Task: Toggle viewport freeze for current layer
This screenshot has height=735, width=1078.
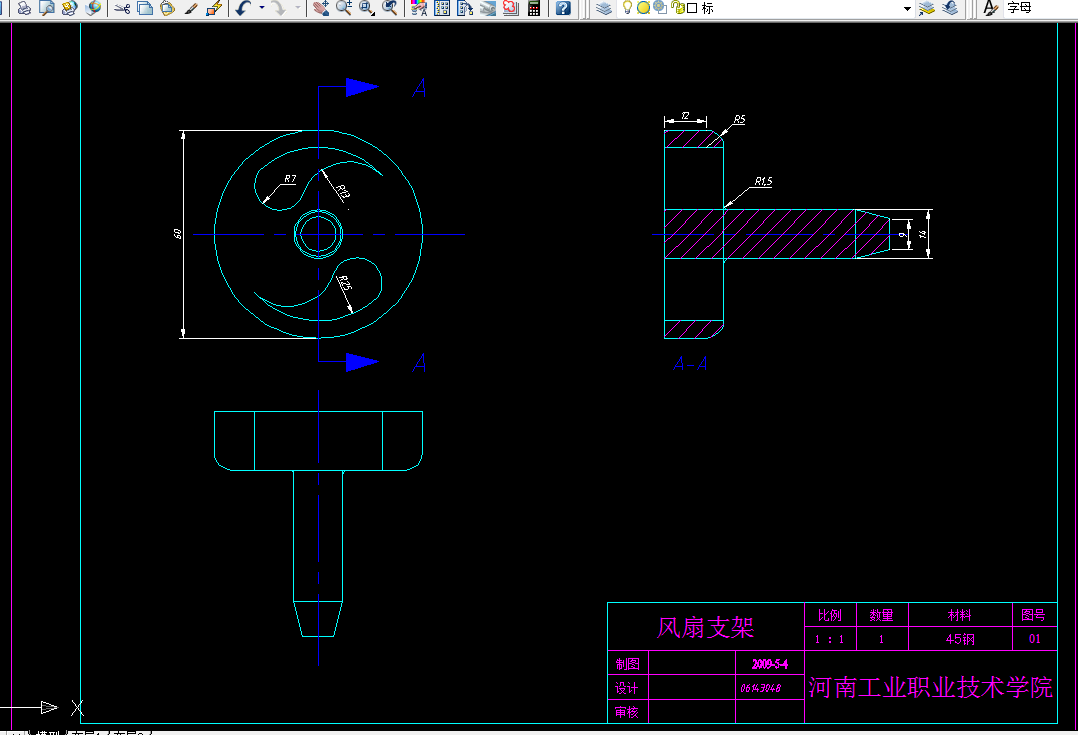Action: click(x=660, y=8)
